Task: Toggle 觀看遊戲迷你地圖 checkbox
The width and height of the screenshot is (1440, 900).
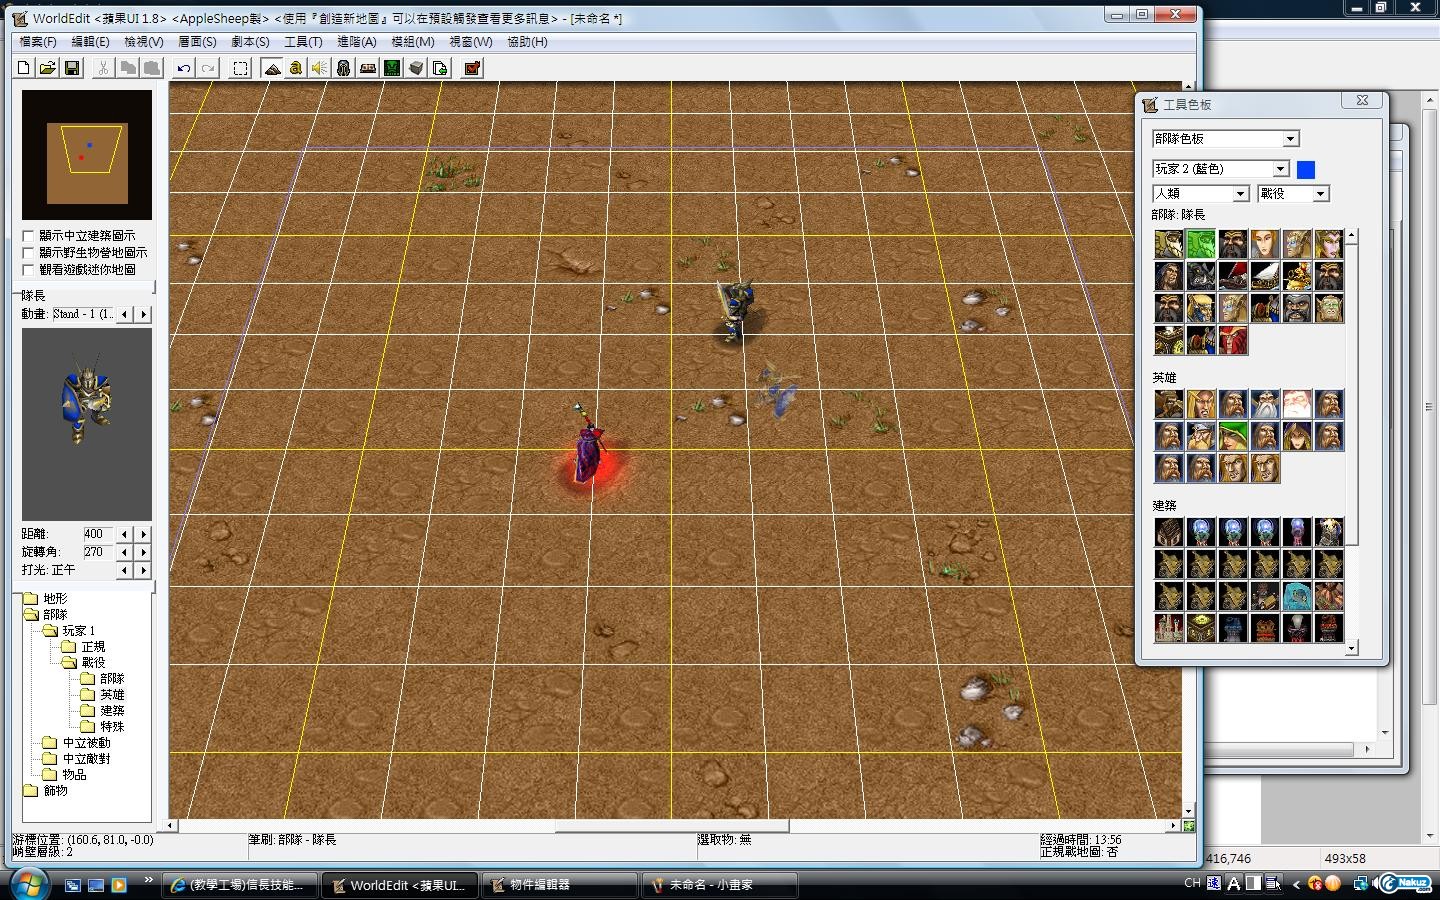Action: pyautogui.click(x=28, y=270)
